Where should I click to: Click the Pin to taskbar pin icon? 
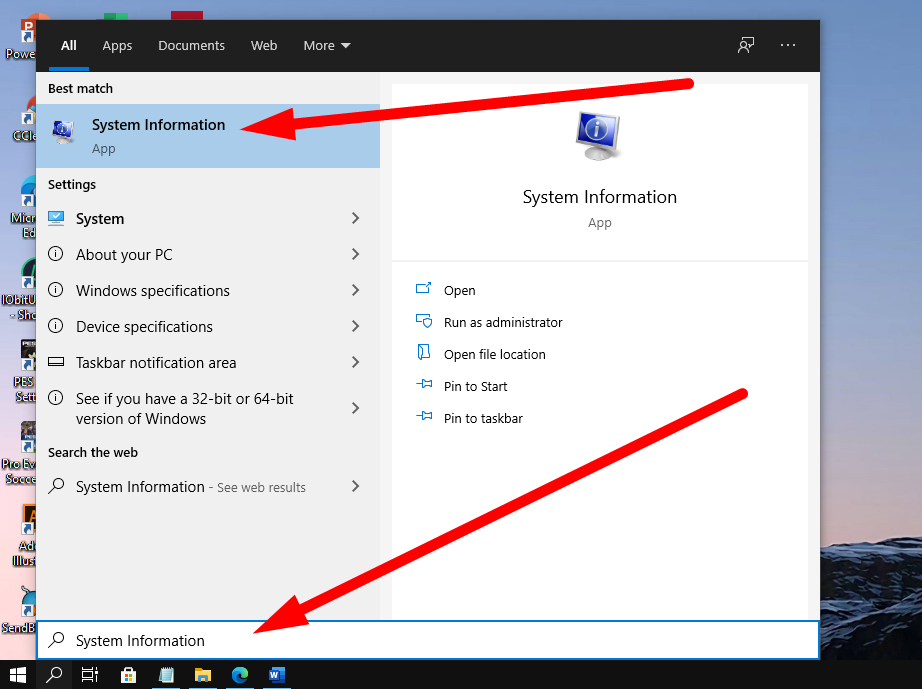tap(423, 416)
